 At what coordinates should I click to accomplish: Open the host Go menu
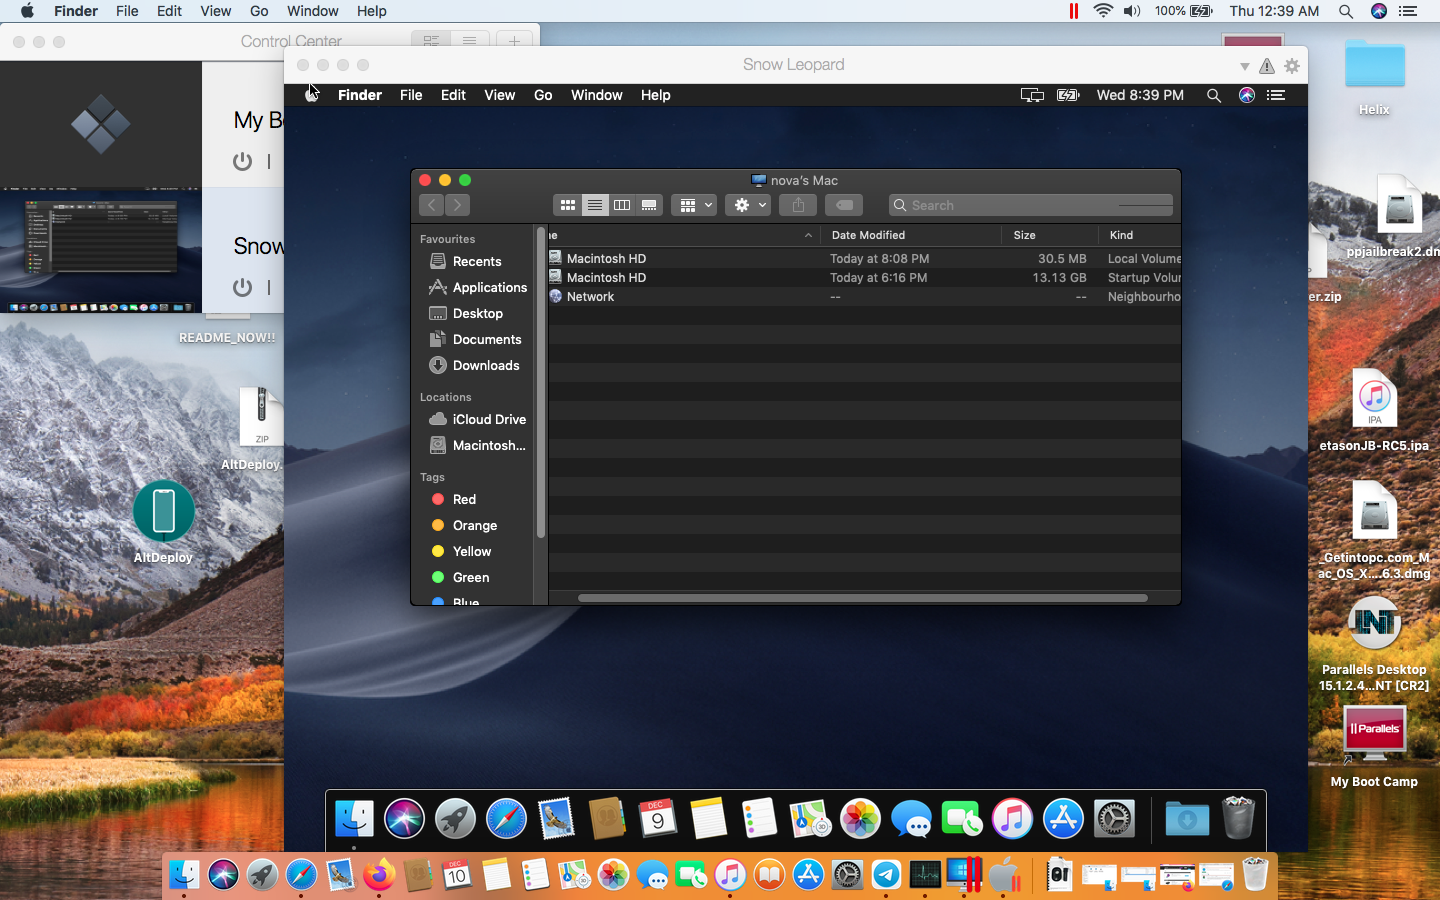pos(259,11)
